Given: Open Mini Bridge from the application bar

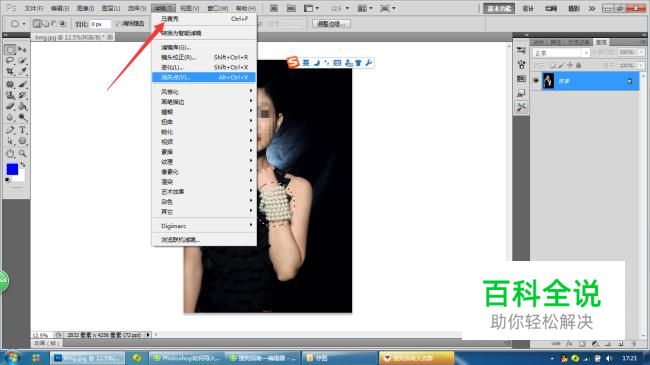Looking at the screenshot, I should (291, 8).
